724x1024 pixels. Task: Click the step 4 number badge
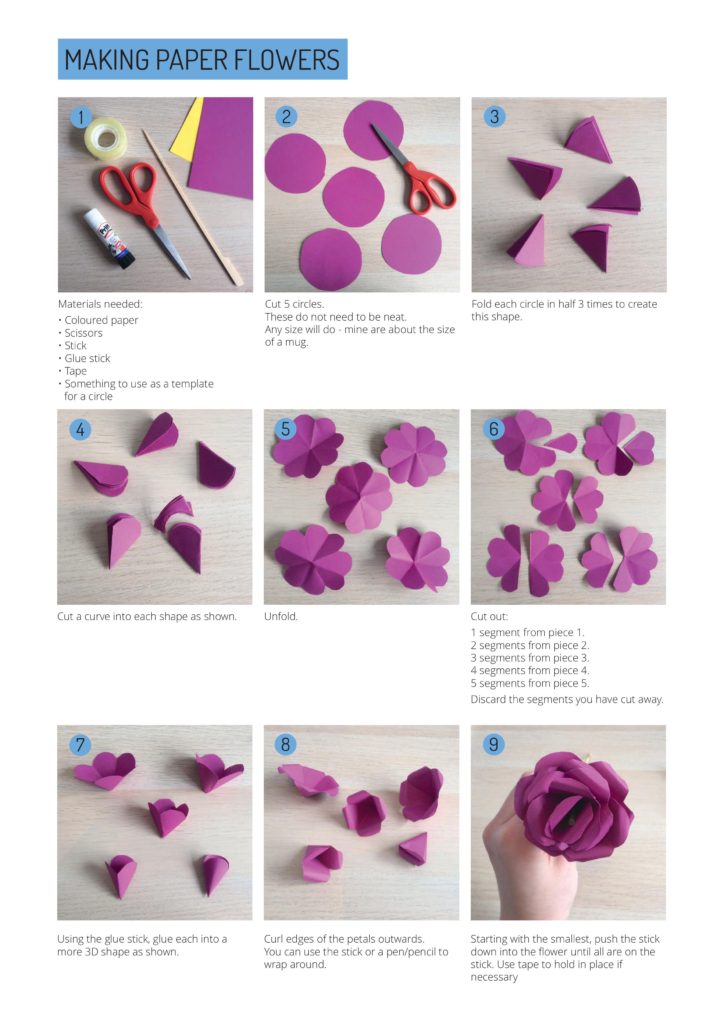(80, 430)
